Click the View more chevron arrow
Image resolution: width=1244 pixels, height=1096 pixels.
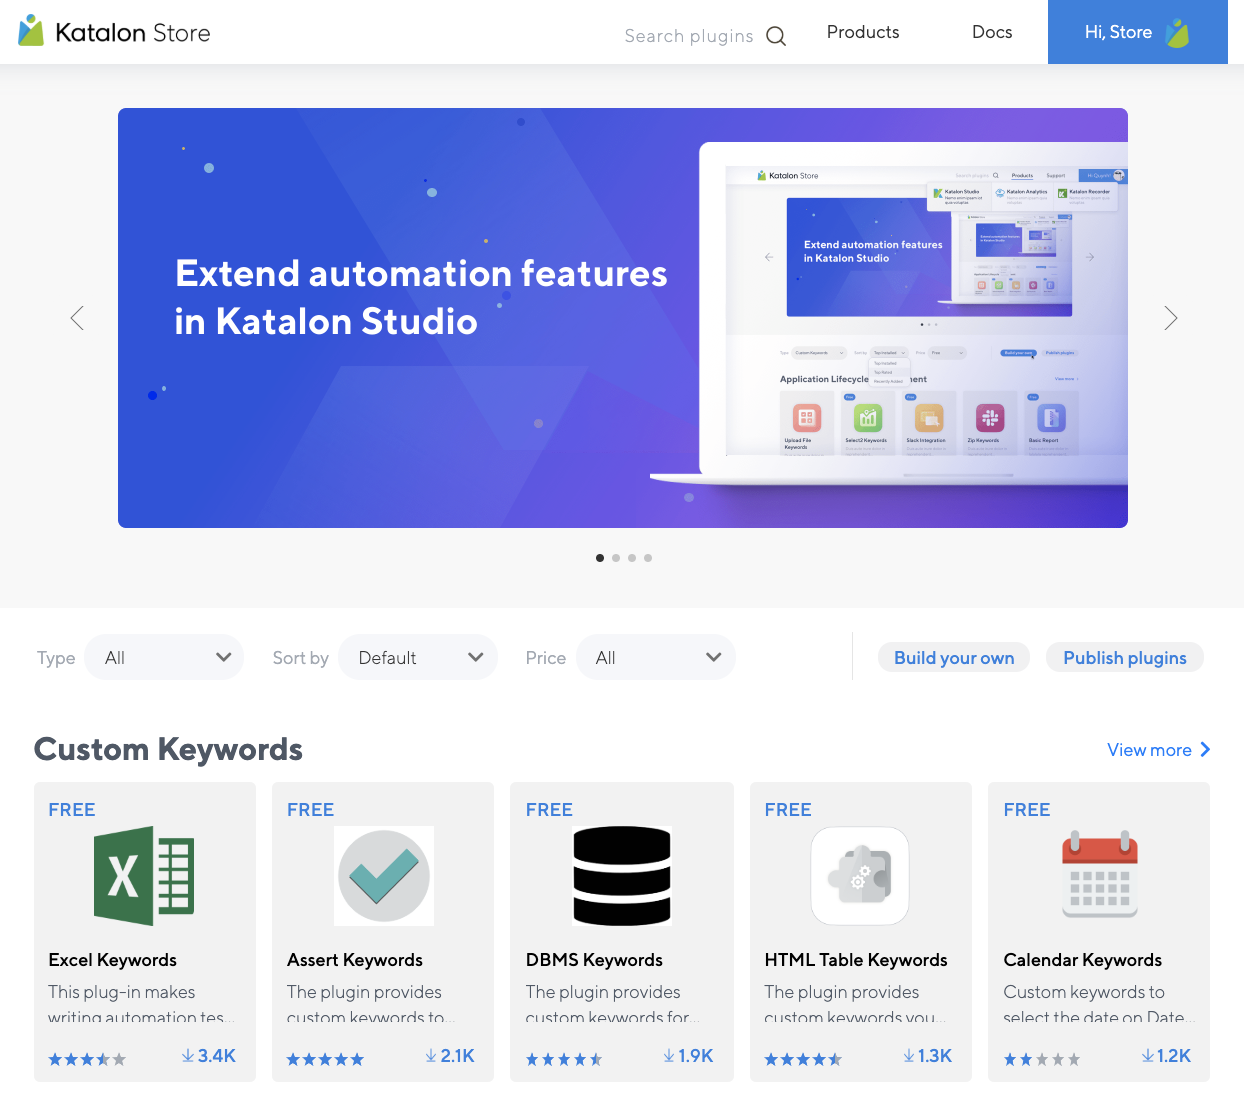click(x=1205, y=750)
